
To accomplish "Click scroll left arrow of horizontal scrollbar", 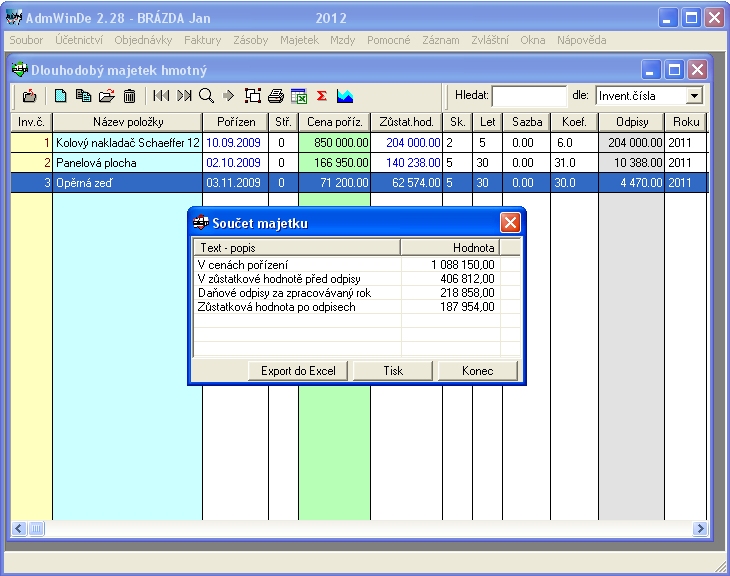I will point(19,529).
